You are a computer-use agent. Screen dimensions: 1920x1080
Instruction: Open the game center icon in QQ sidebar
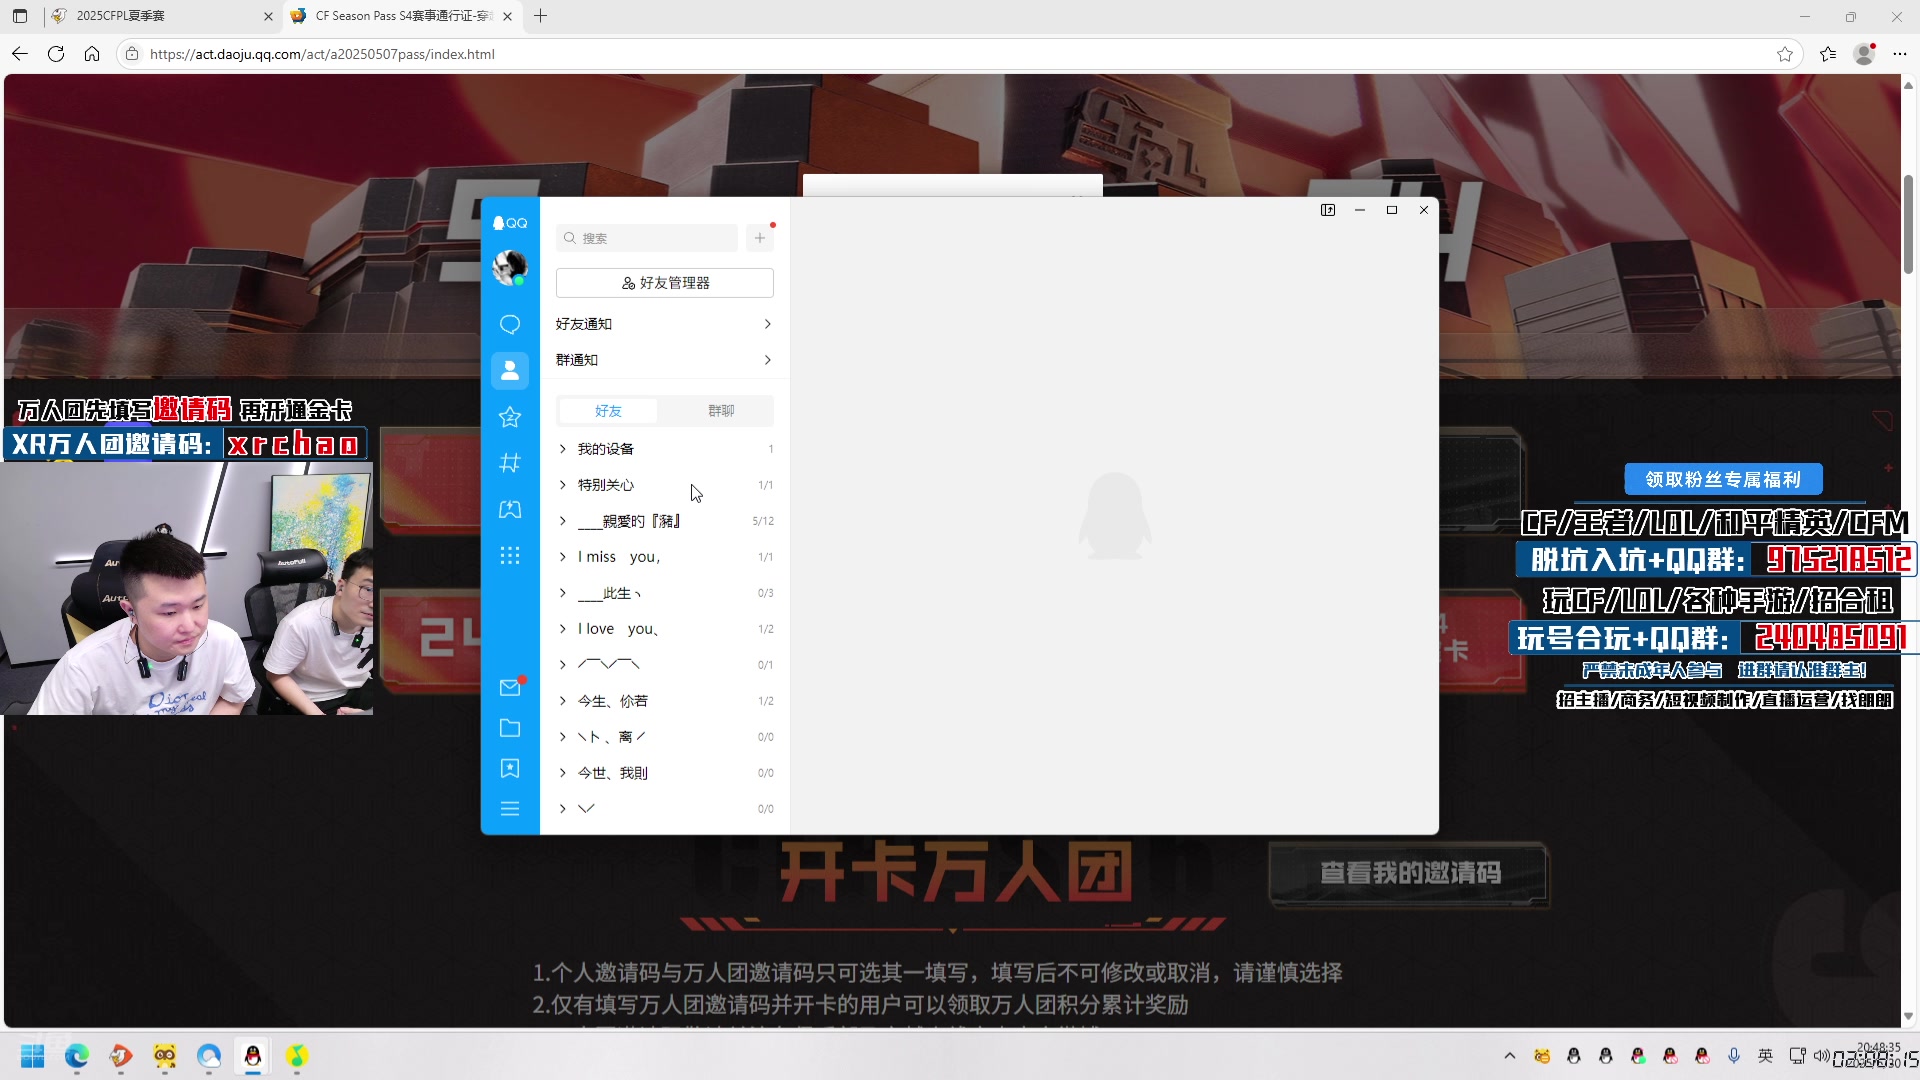coord(510,509)
